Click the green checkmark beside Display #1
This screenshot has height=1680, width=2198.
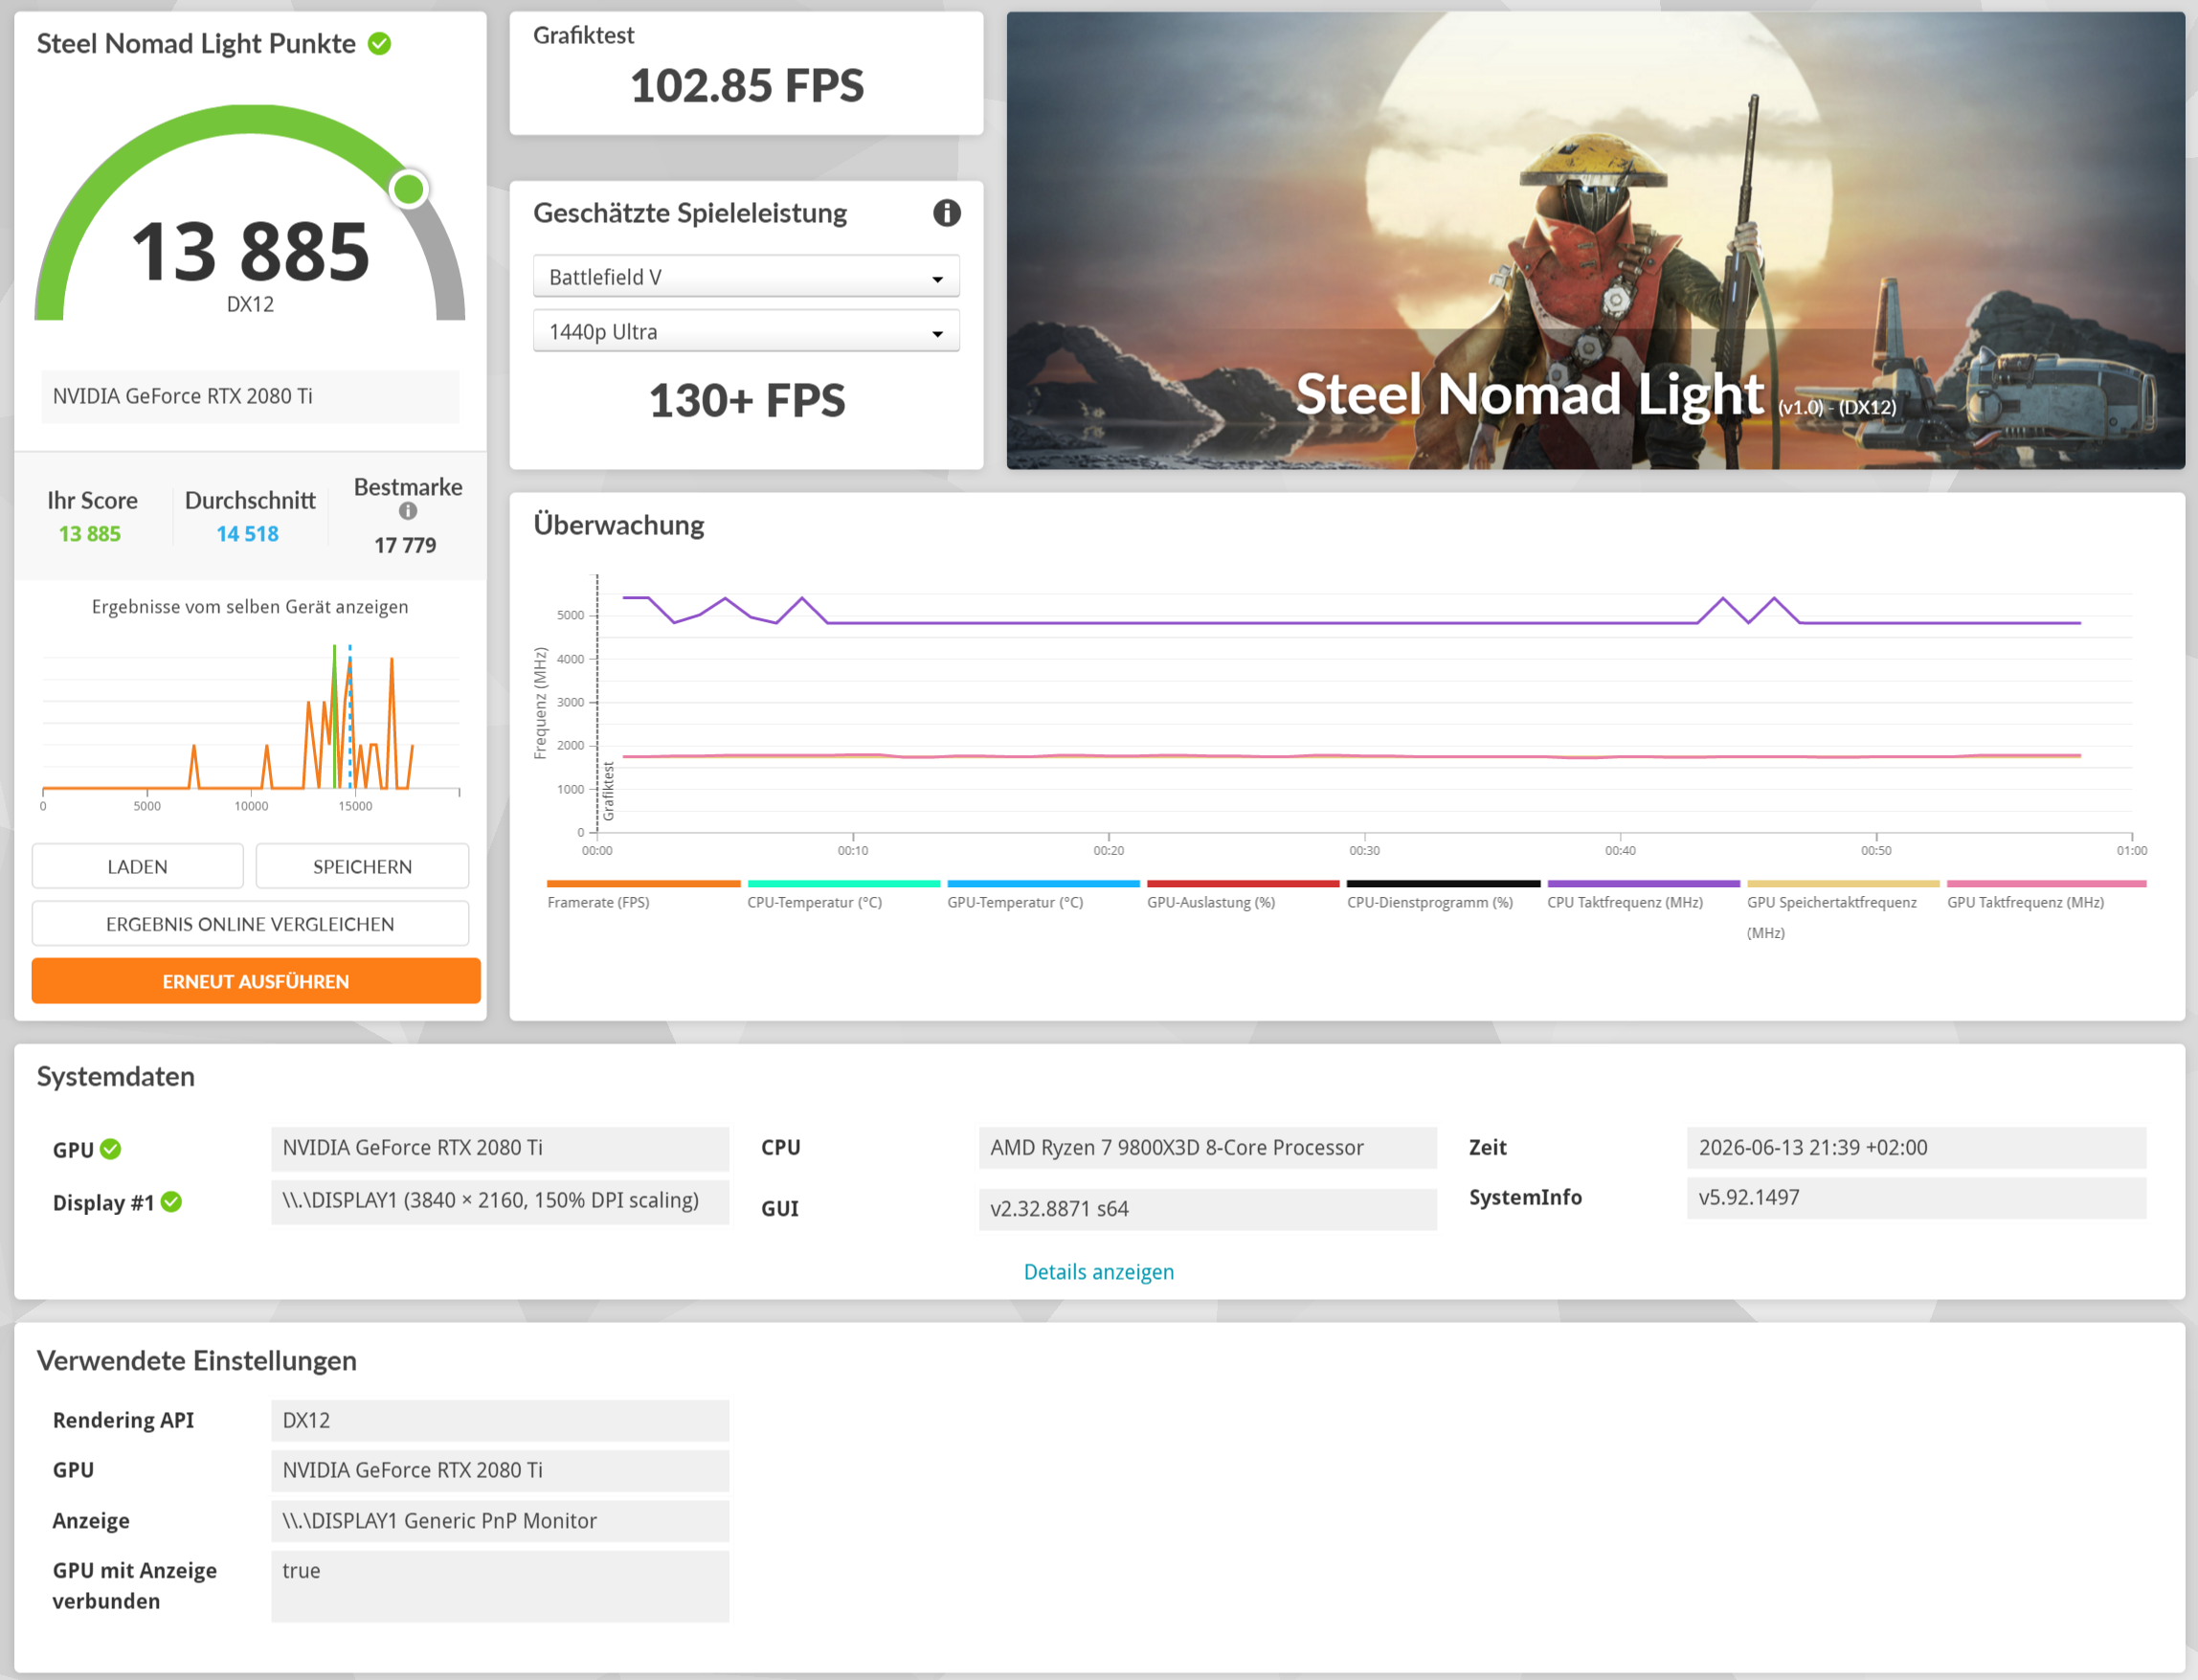tap(172, 1202)
